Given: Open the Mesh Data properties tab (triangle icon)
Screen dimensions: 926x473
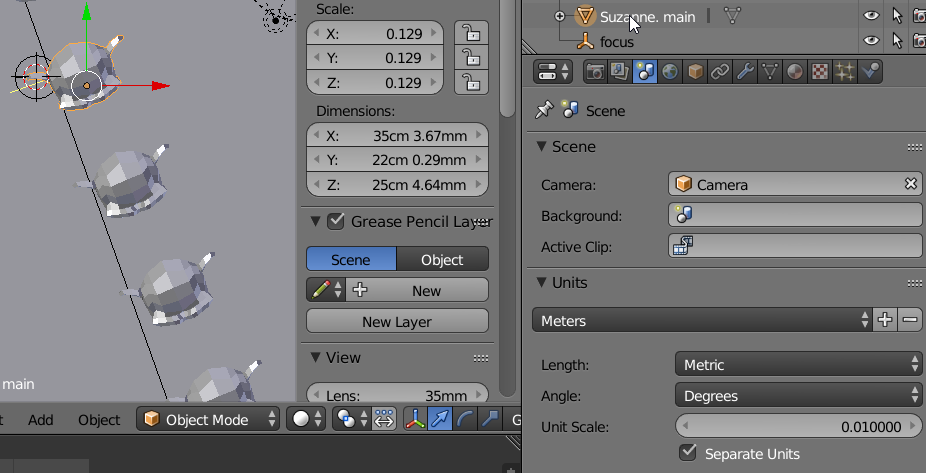Looking at the screenshot, I should (770, 72).
